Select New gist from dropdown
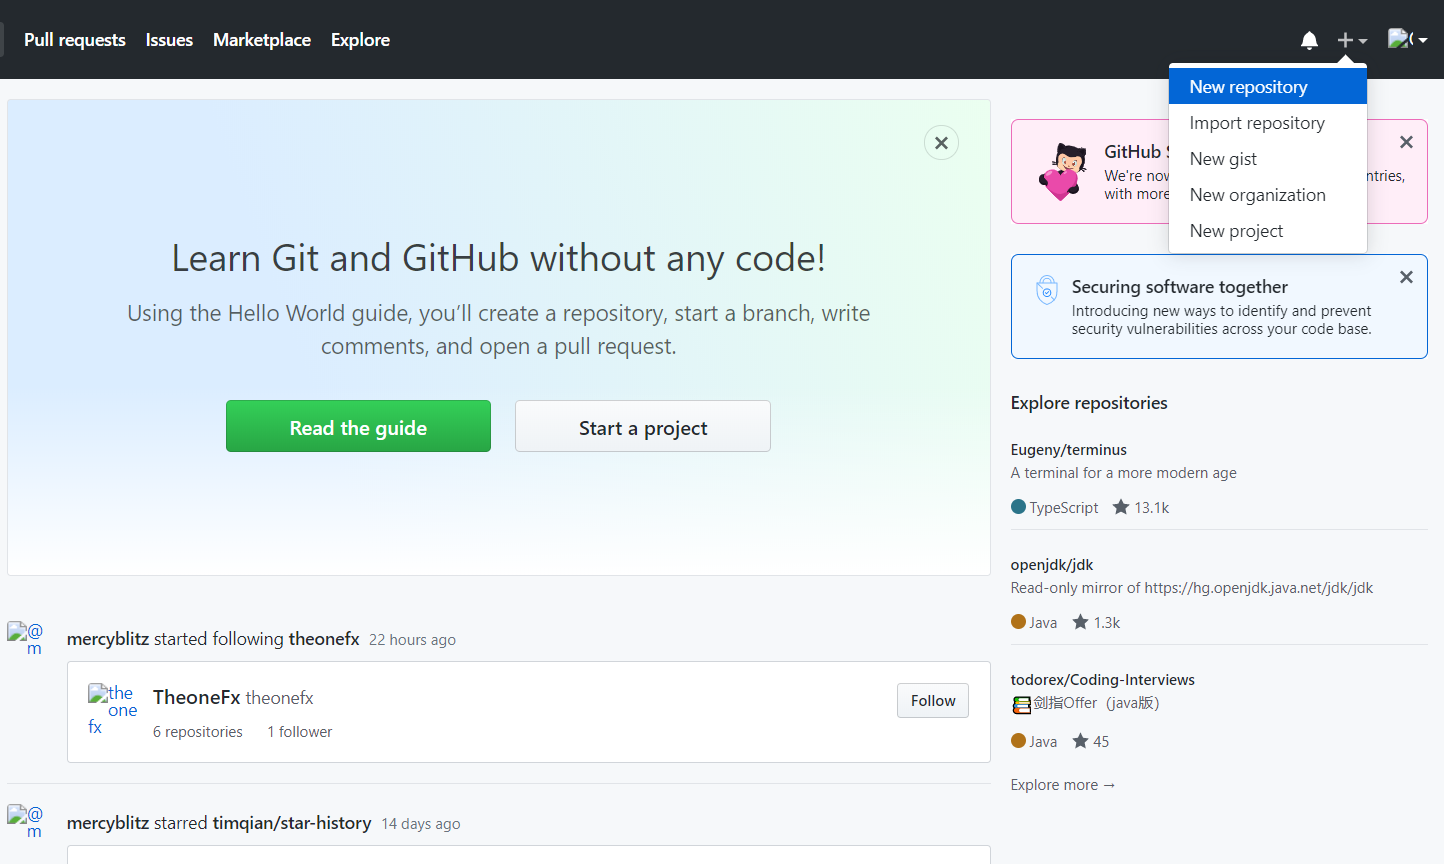Image resolution: width=1444 pixels, height=864 pixels. point(1223,159)
